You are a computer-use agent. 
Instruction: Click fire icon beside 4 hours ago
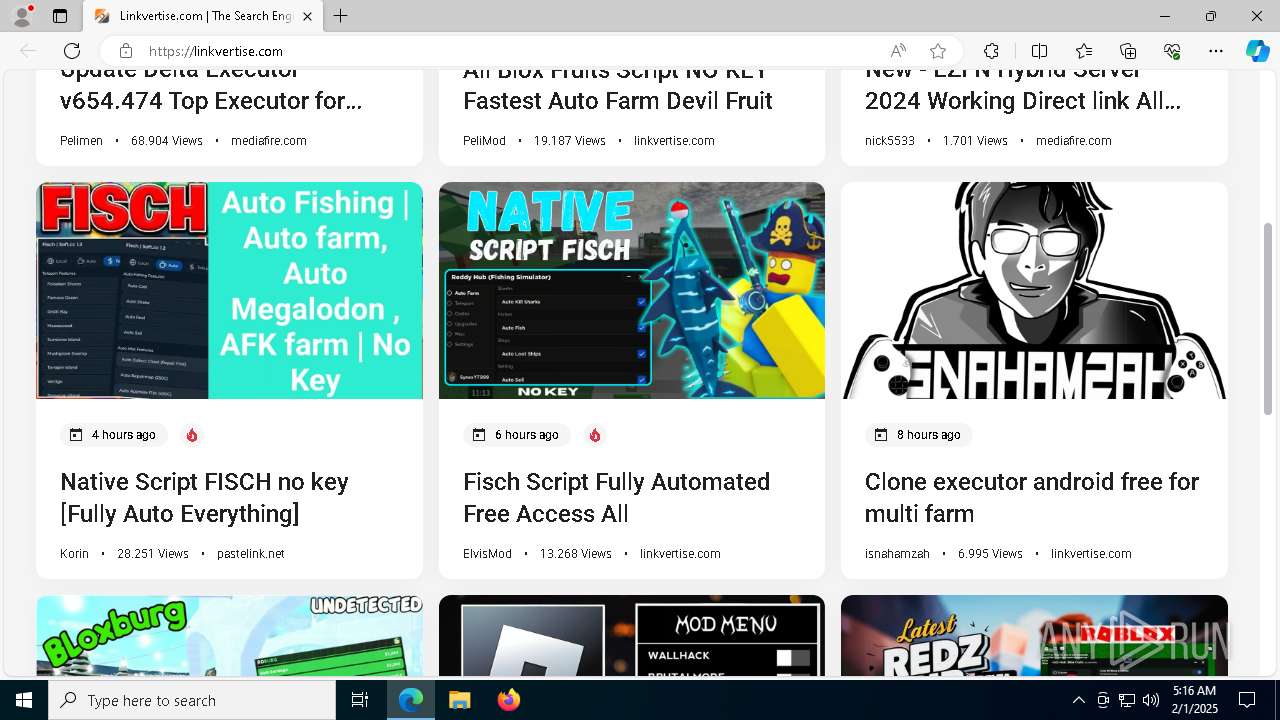192,435
